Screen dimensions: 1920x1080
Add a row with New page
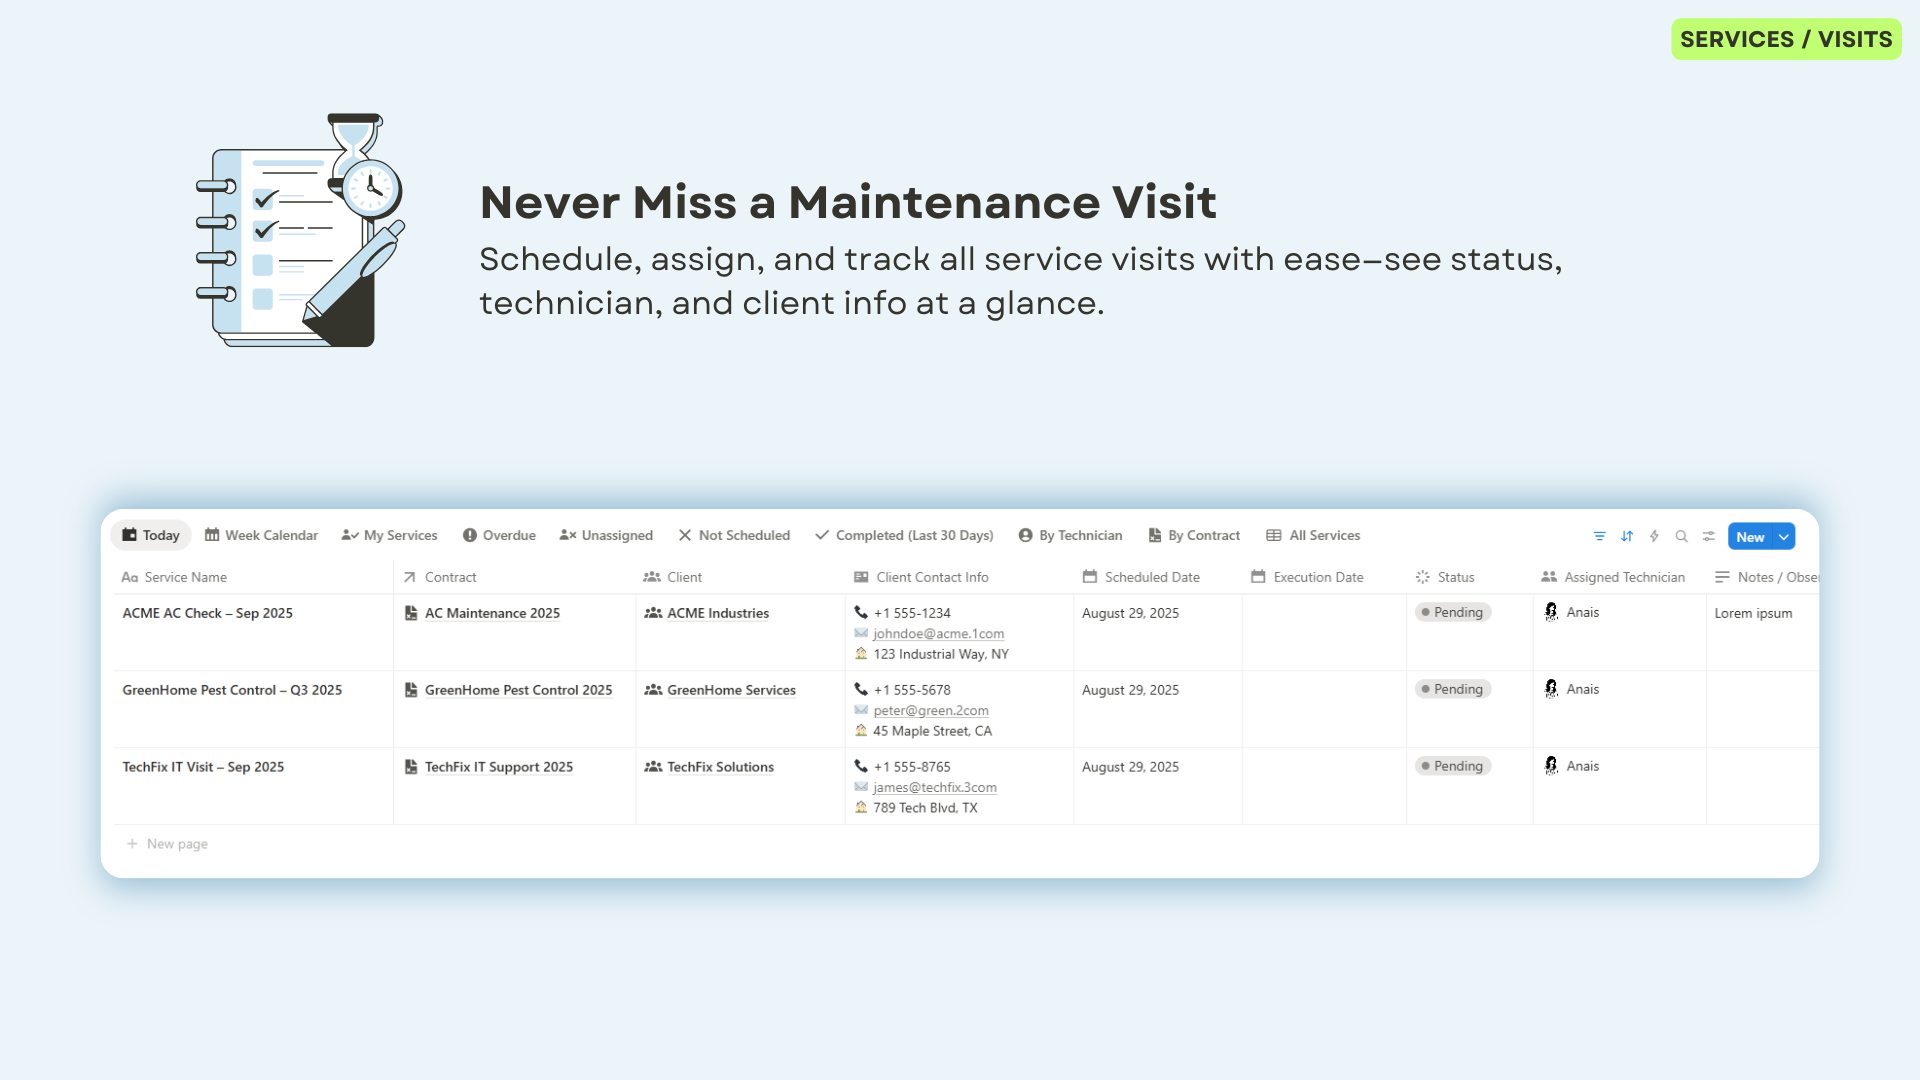tap(168, 844)
